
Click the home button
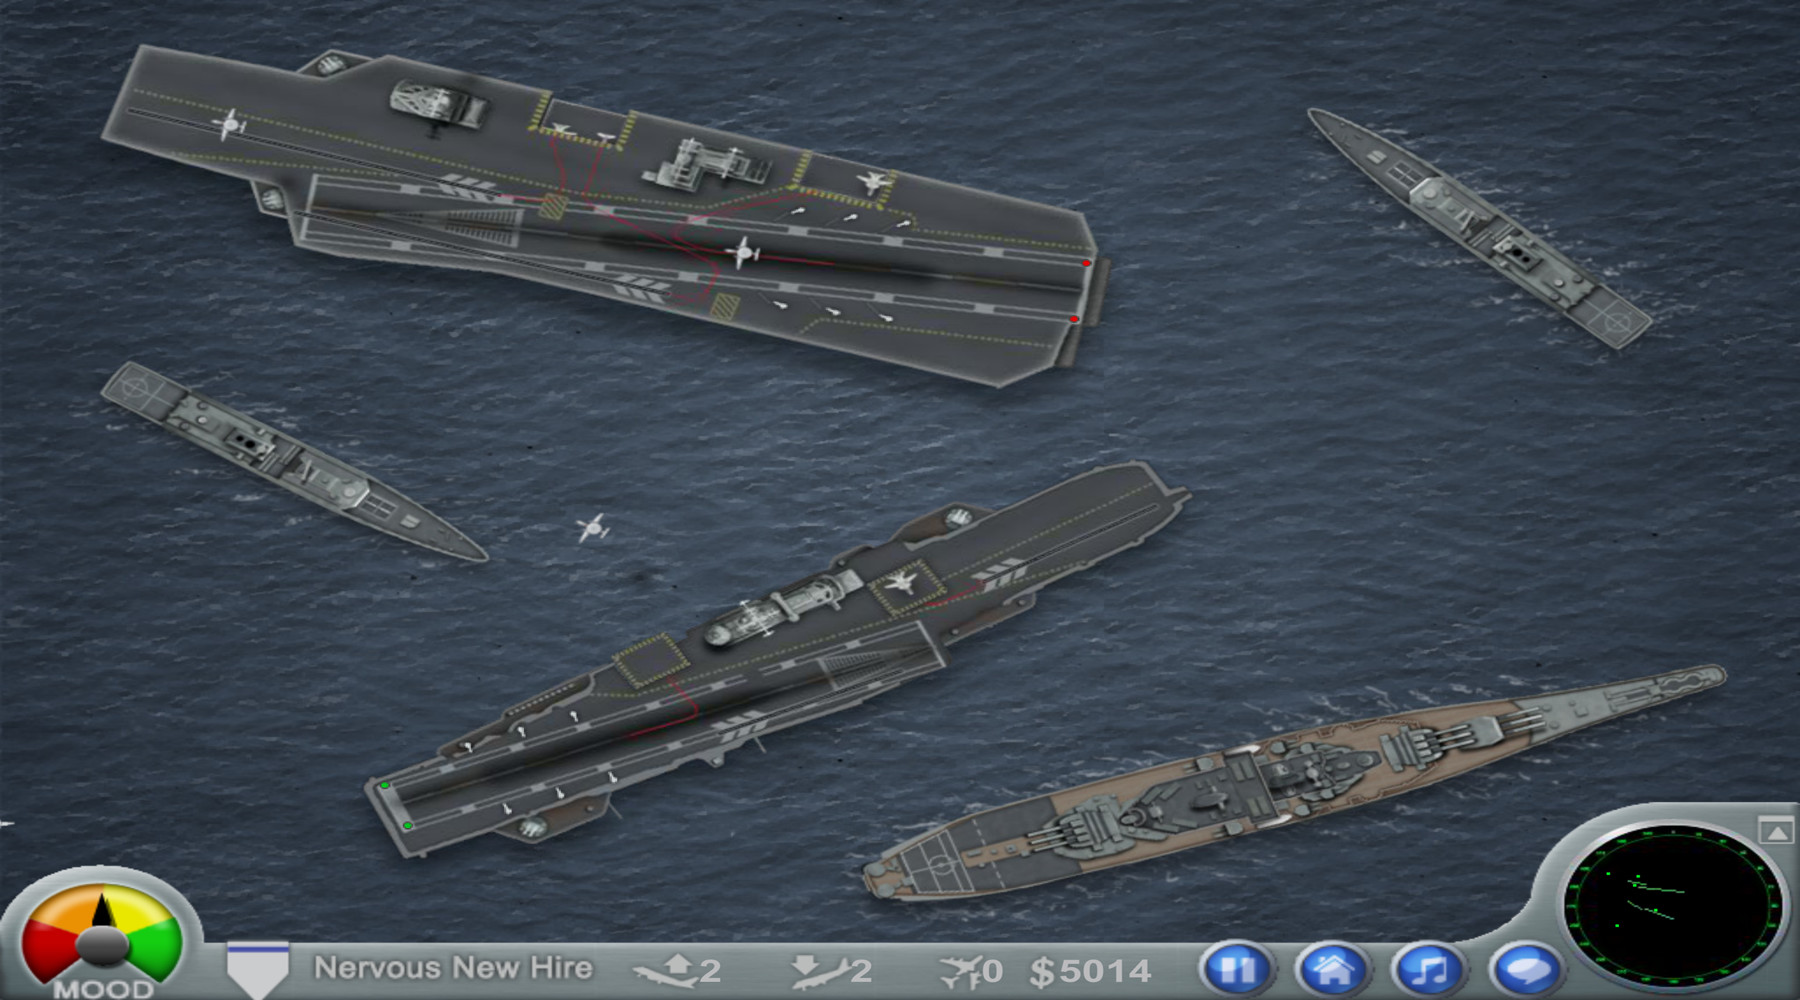point(1334,970)
